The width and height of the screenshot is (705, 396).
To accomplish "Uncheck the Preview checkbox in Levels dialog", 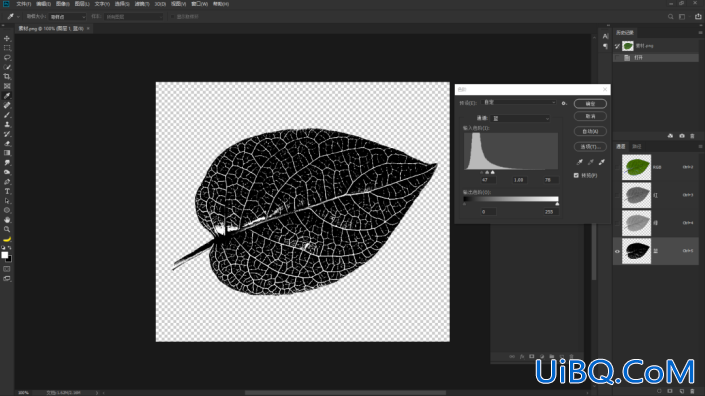I will click(x=576, y=175).
